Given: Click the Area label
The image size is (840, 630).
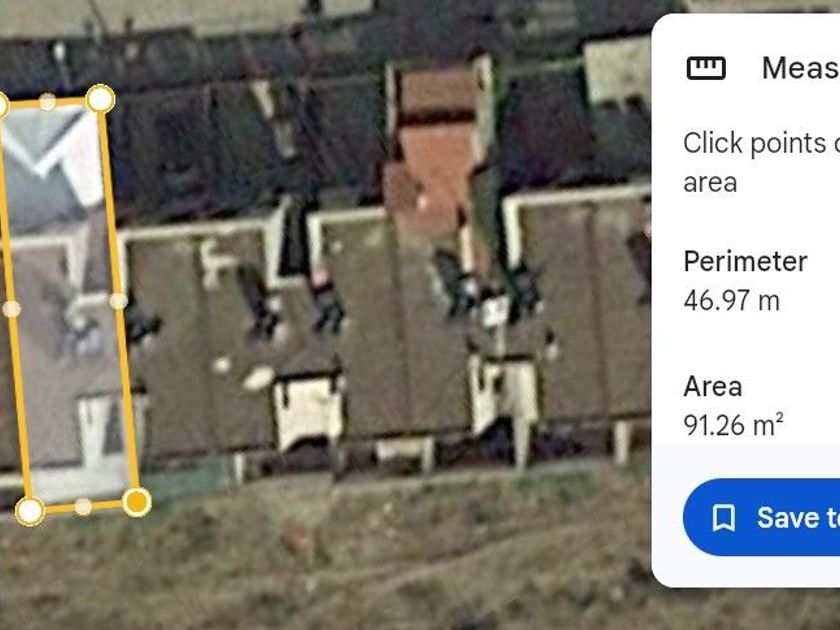Looking at the screenshot, I should click(712, 386).
